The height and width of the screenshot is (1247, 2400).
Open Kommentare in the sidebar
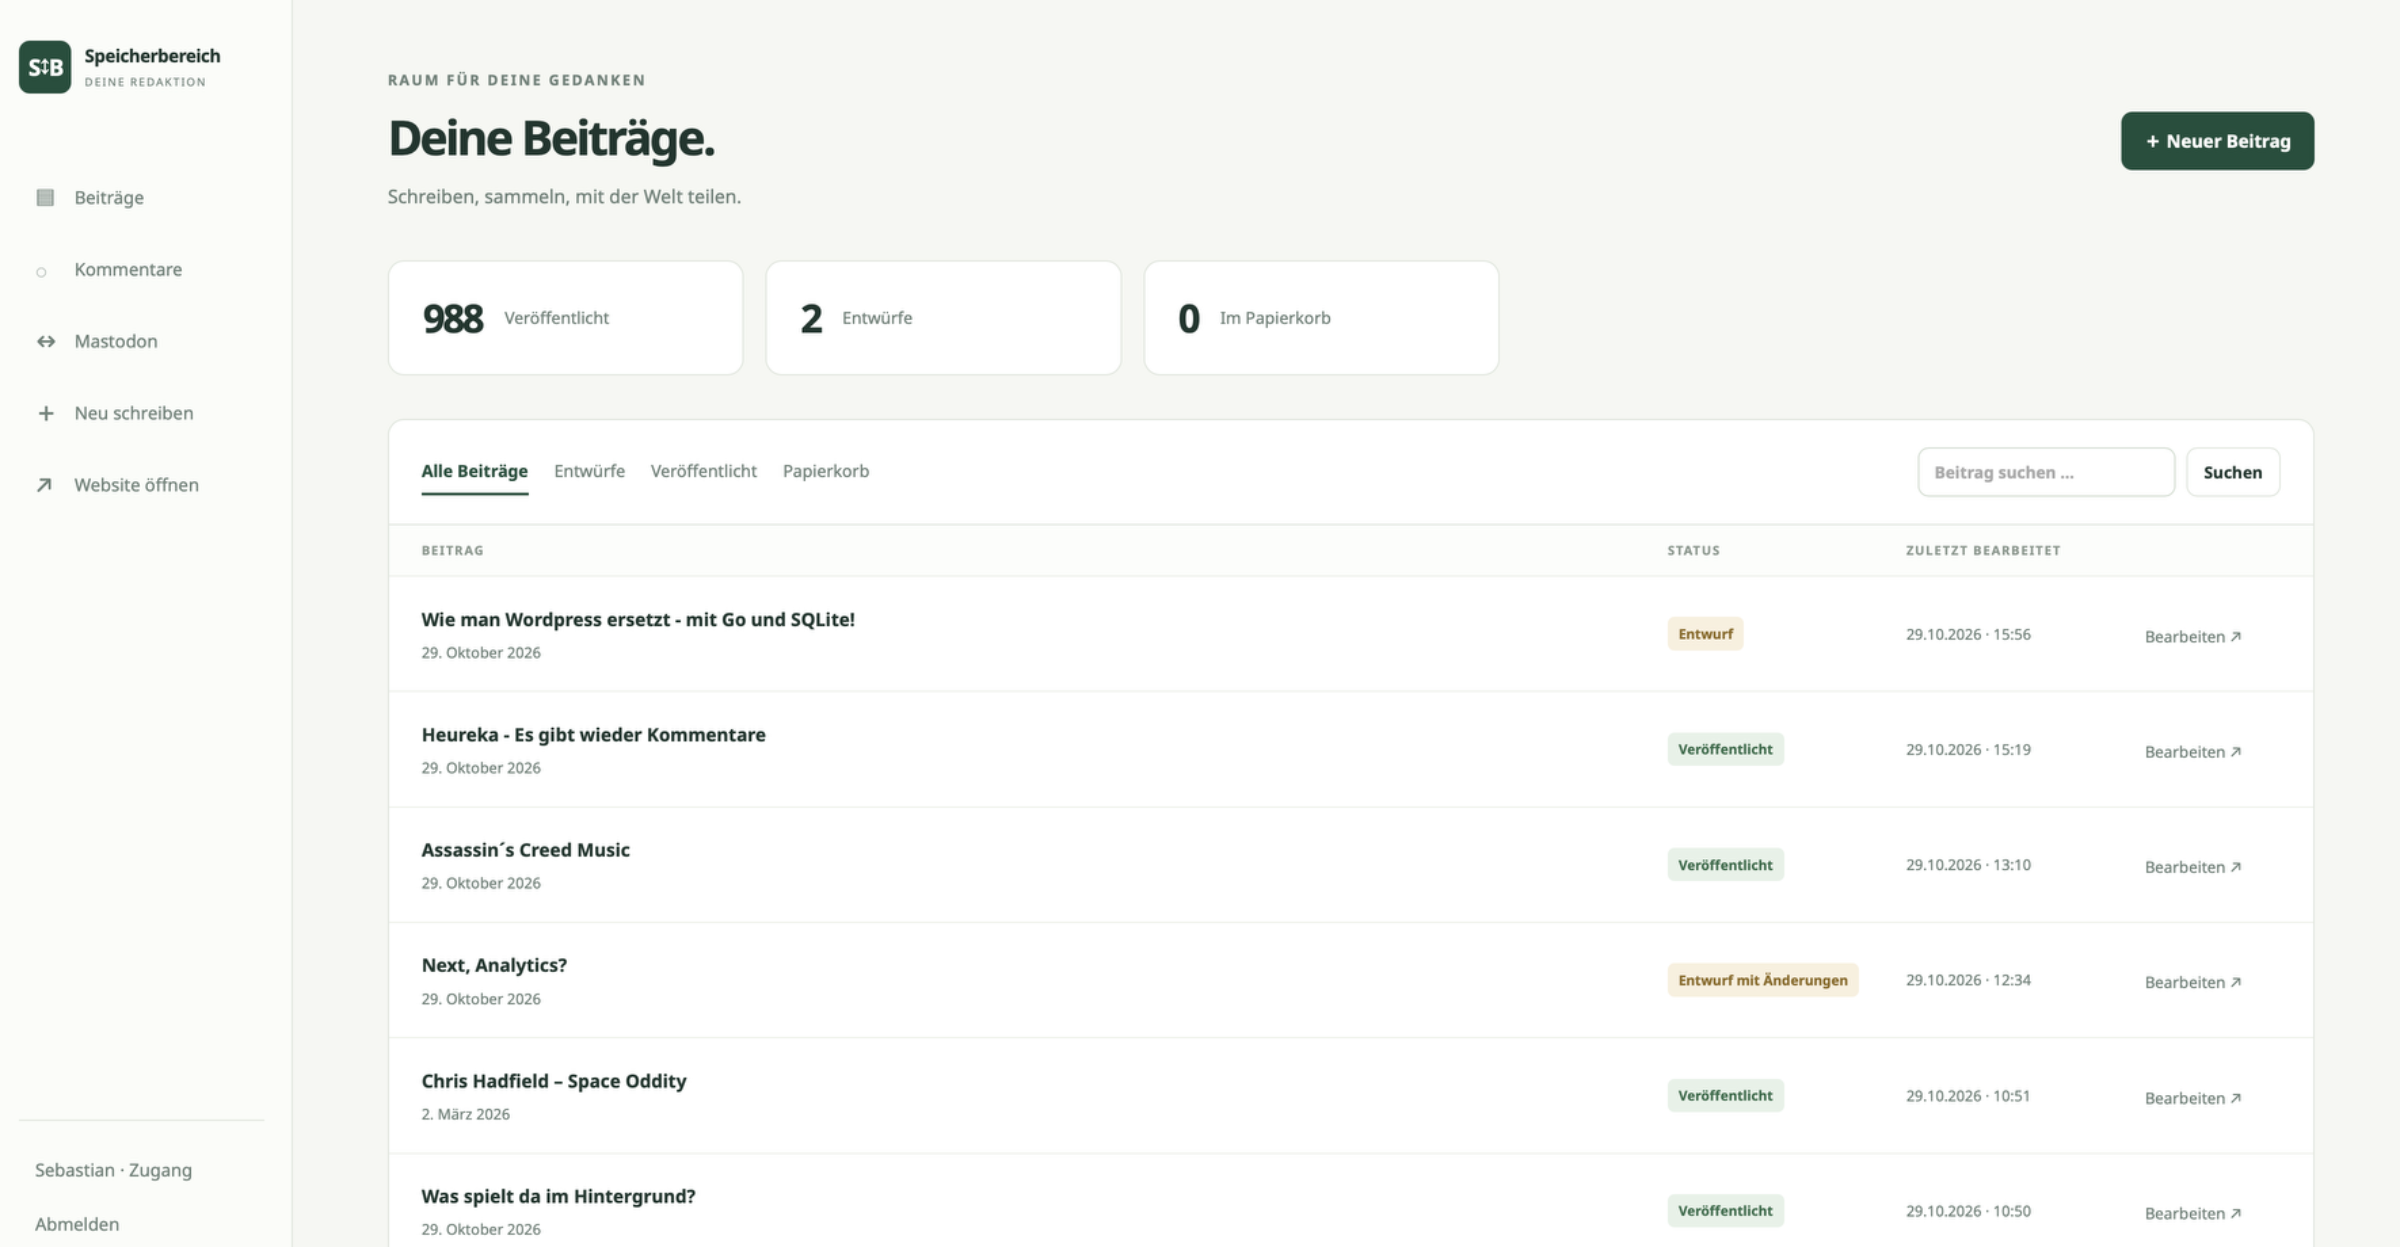pyautogui.click(x=128, y=269)
